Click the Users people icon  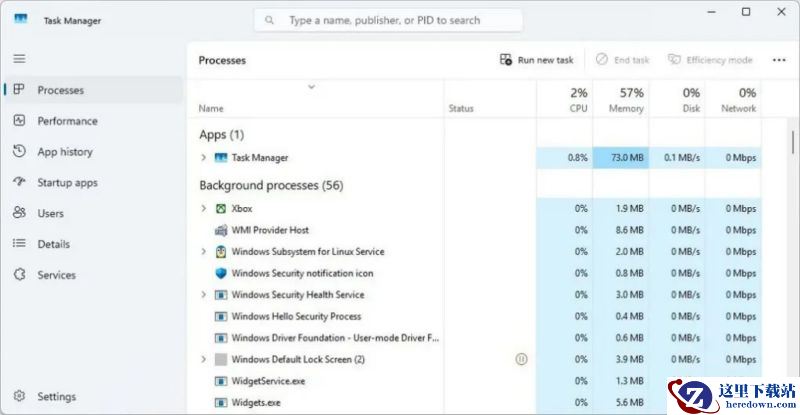click(19, 212)
